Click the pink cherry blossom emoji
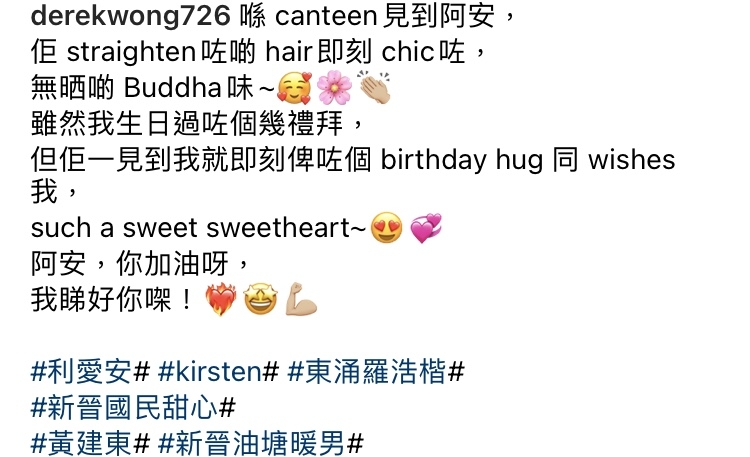This screenshot has height=457, width=750. (x=334, y=88)
